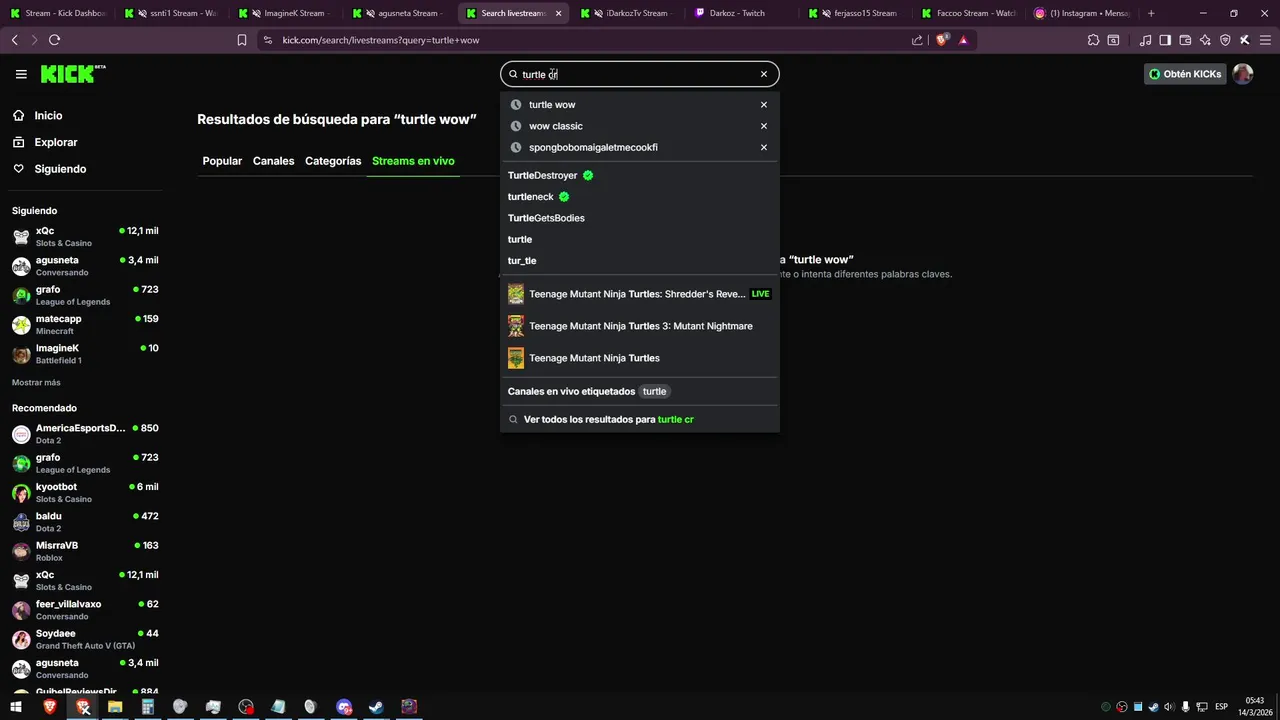Open TMNT Shredder's Revenge category thumbnail
1280x720 pixels.
(516, 294)
